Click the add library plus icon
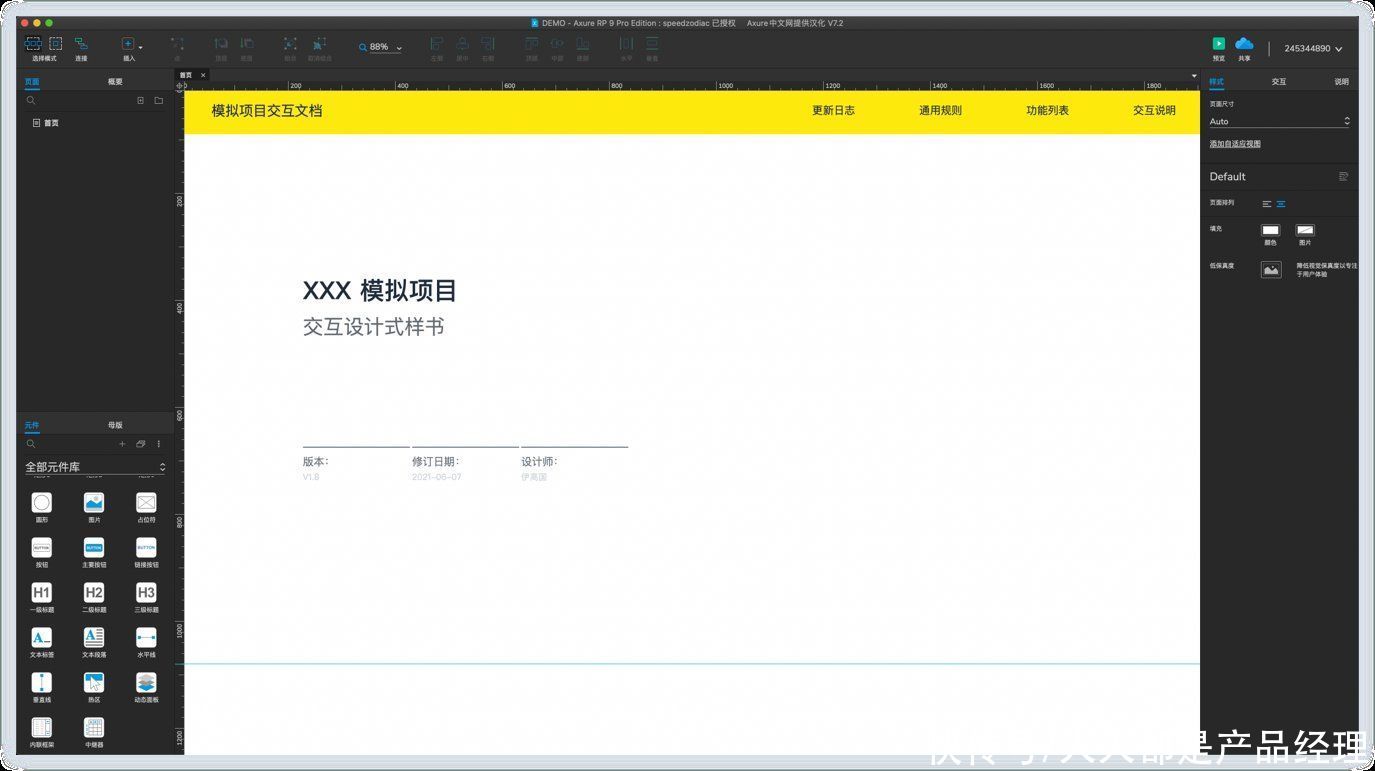 (x=123, y=444)
